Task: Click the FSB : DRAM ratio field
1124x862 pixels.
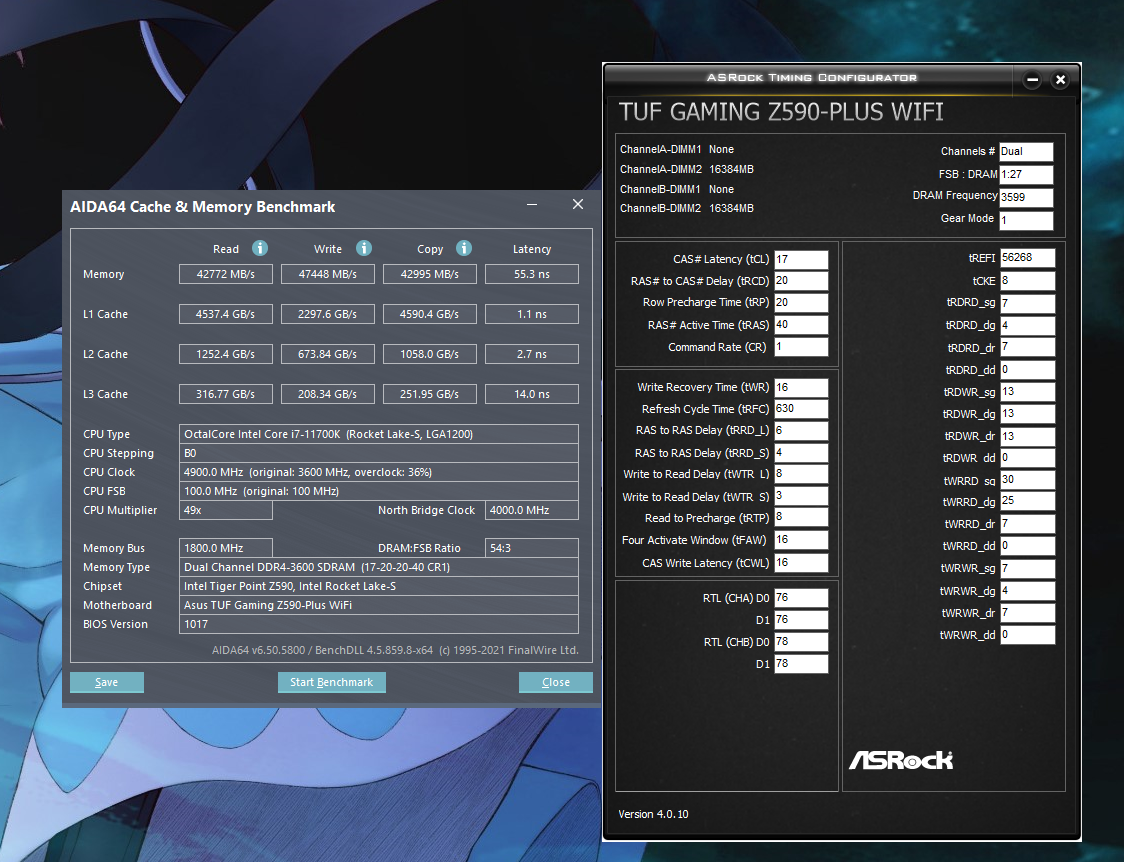Action: click(x=1027, y=174)
